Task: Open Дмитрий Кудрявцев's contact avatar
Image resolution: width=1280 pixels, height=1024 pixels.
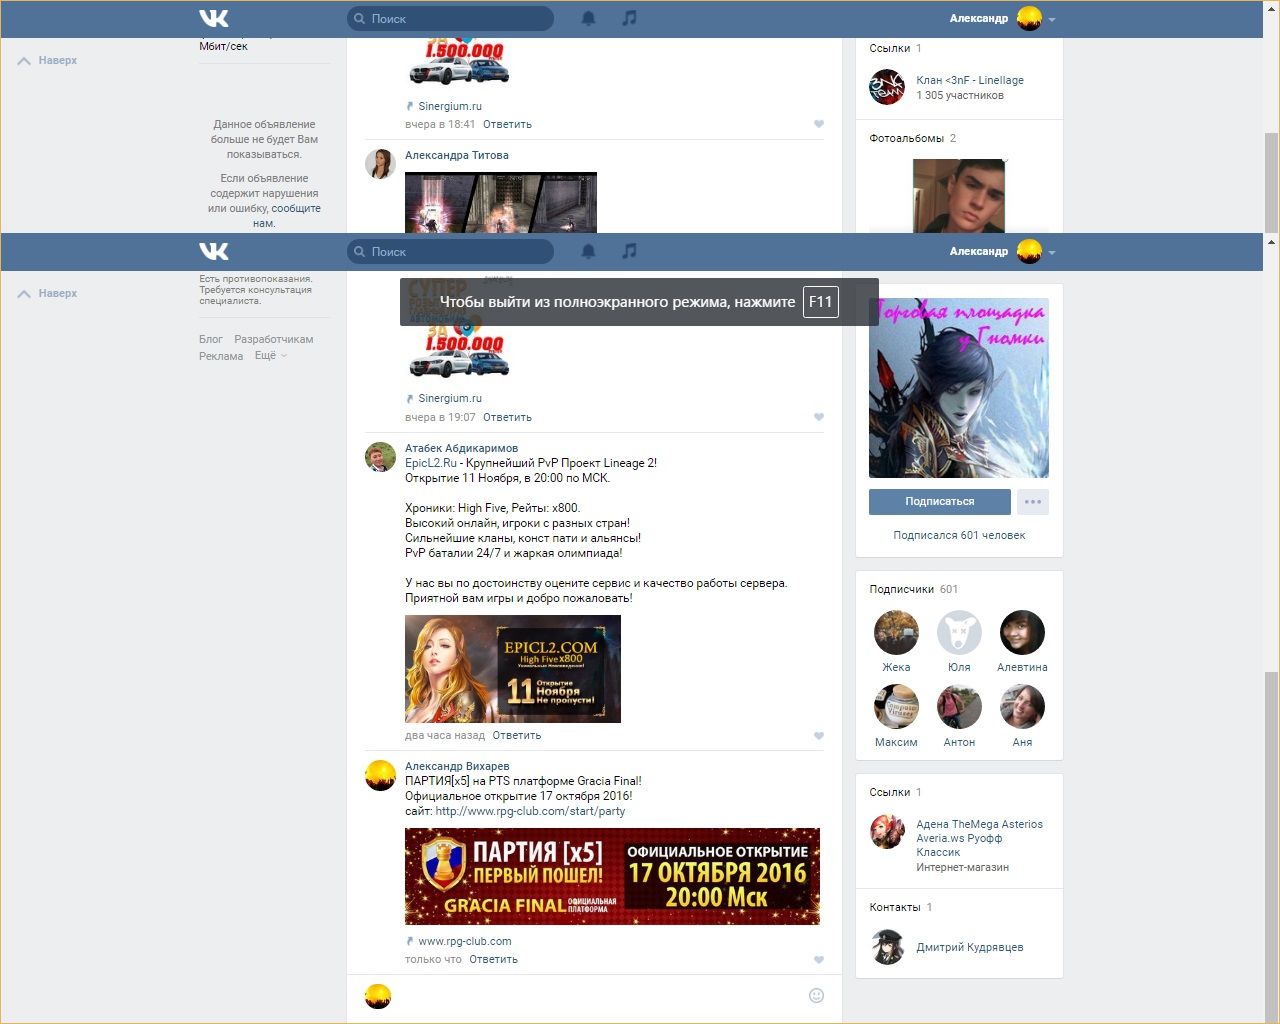Action: (x=887, y=947)
